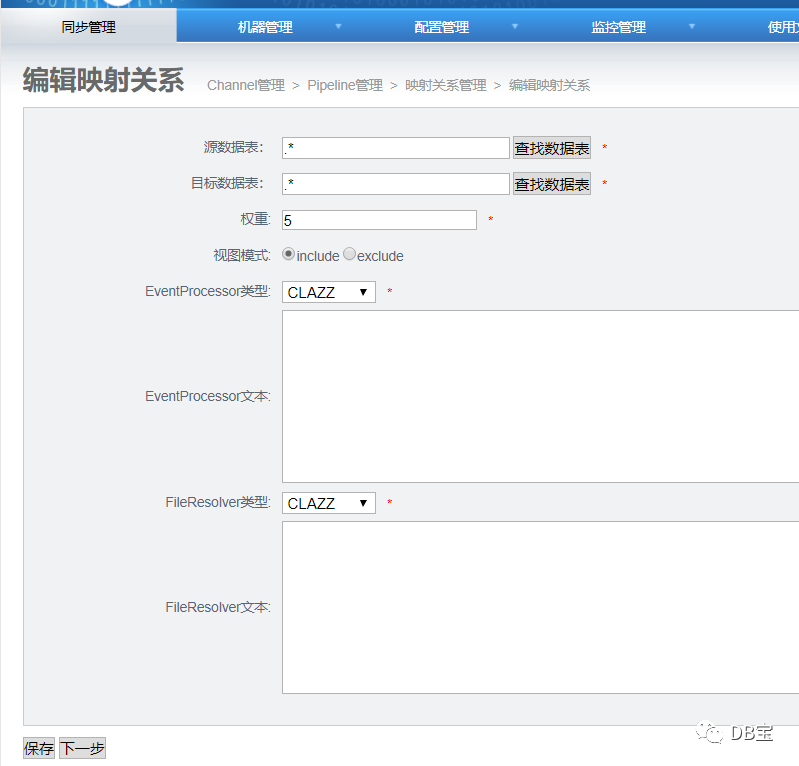799x766 pixels.
Task: Click inside the EventProcessor文本 textarea
Action: tap(540, 396)
